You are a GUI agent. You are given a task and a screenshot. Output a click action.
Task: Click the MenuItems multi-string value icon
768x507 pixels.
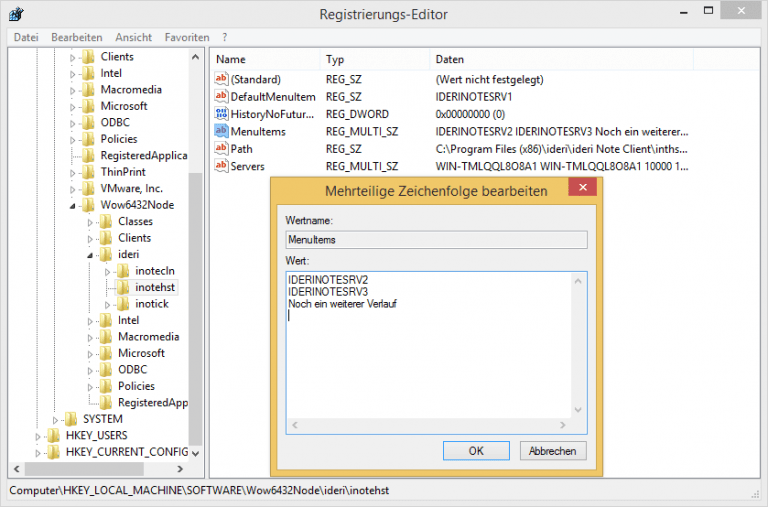pos(221,131)
